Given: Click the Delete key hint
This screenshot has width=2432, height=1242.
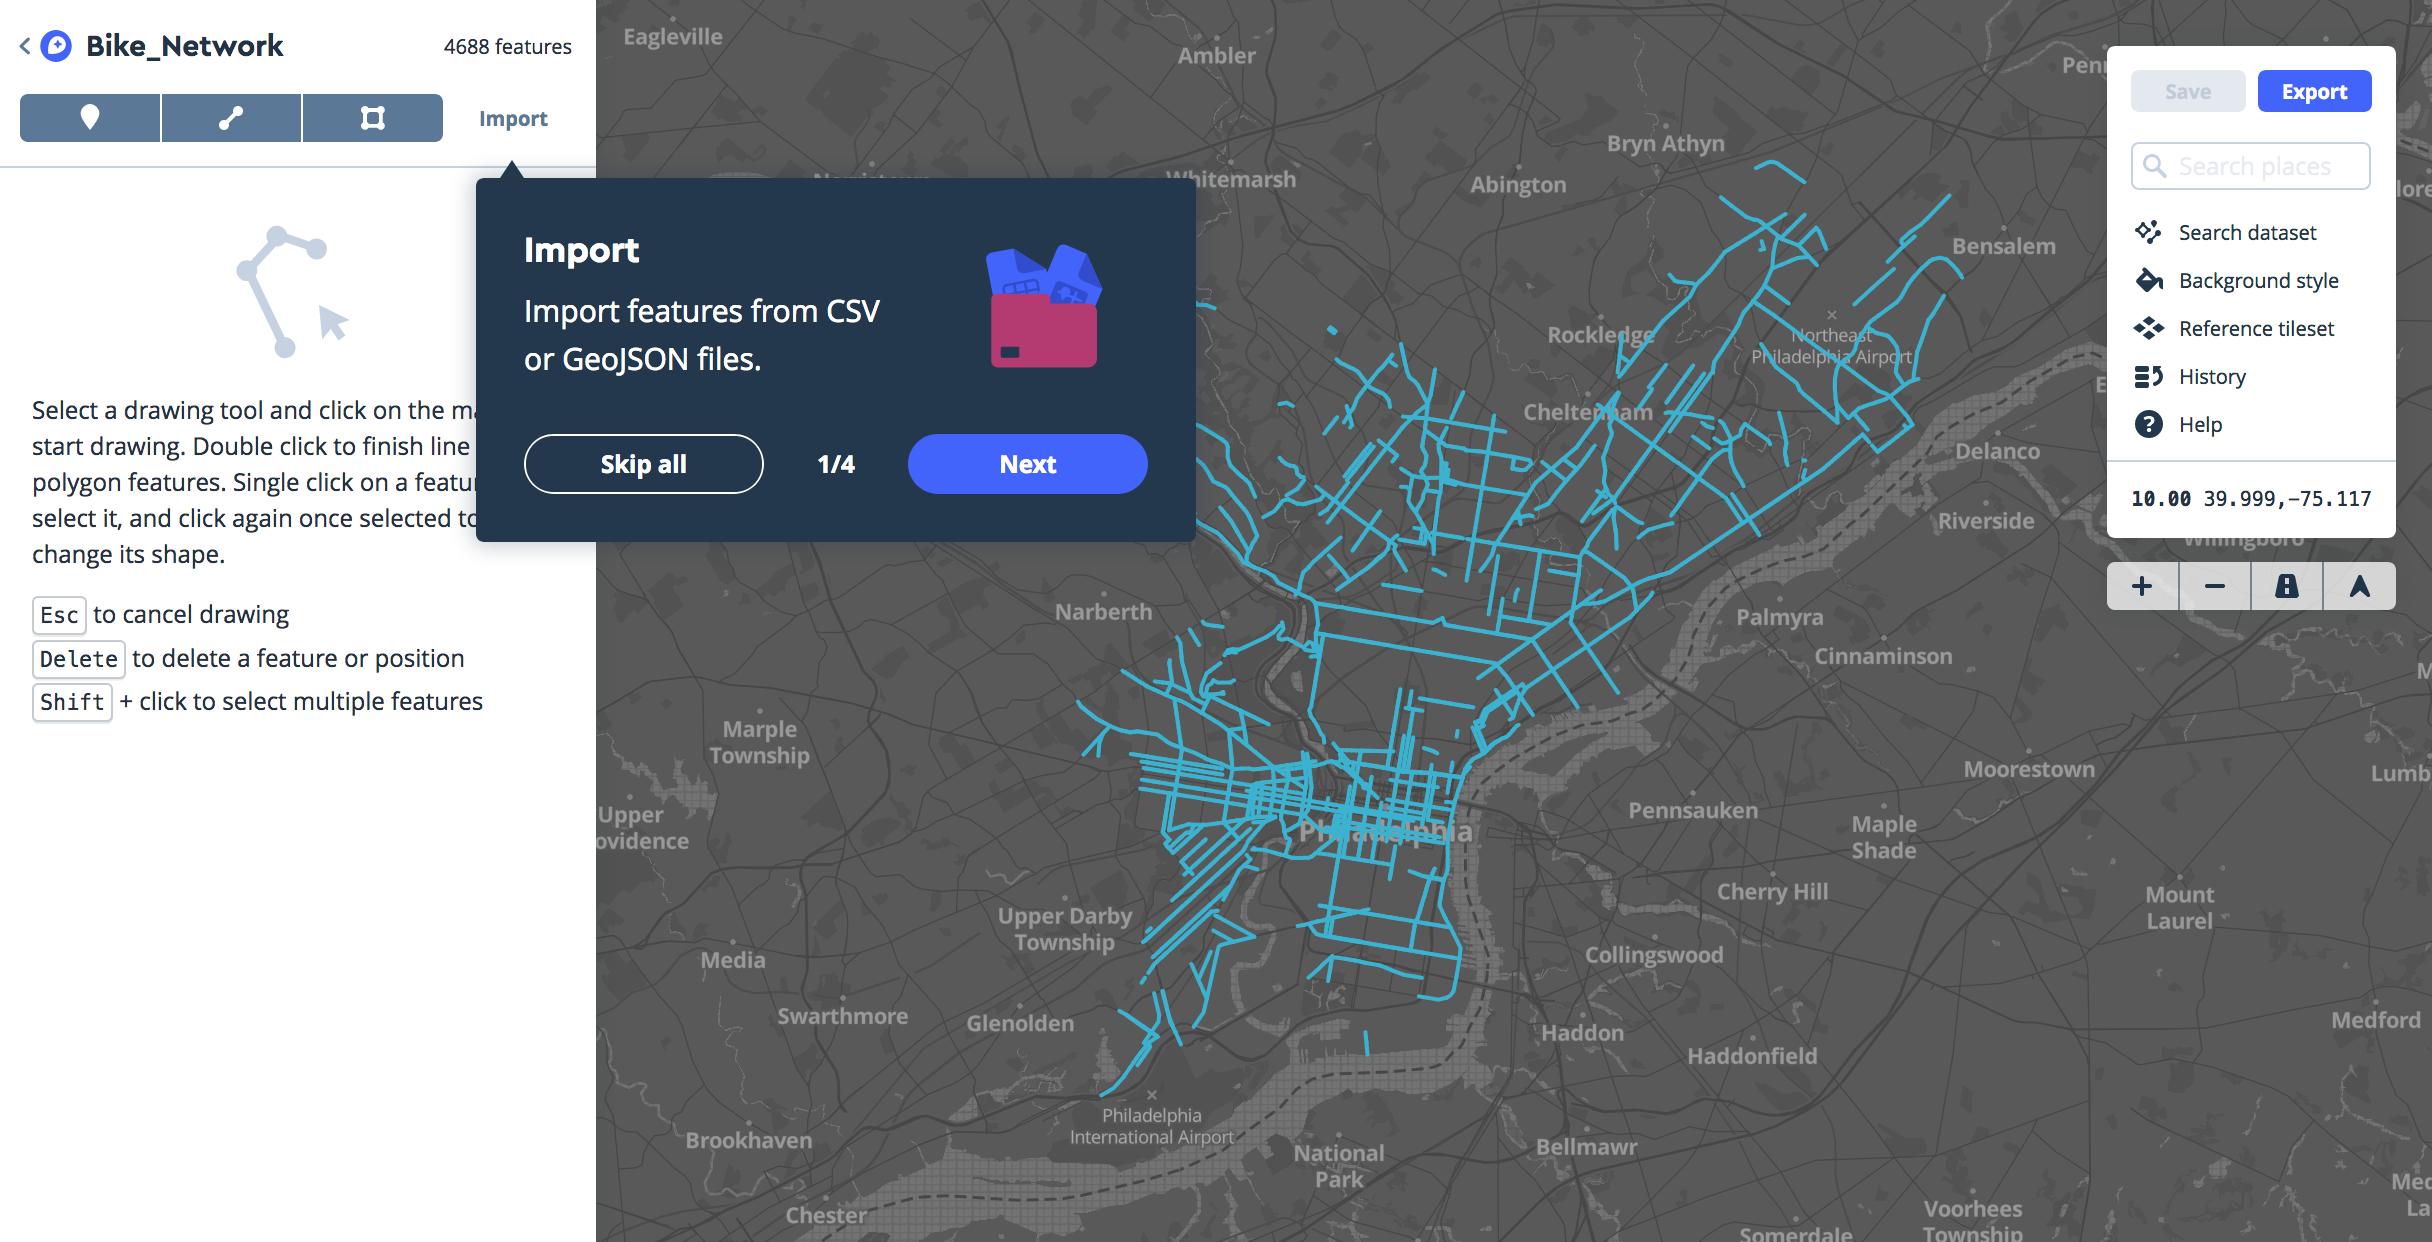Looking at the screenshot, I should (x=79, y=659).
